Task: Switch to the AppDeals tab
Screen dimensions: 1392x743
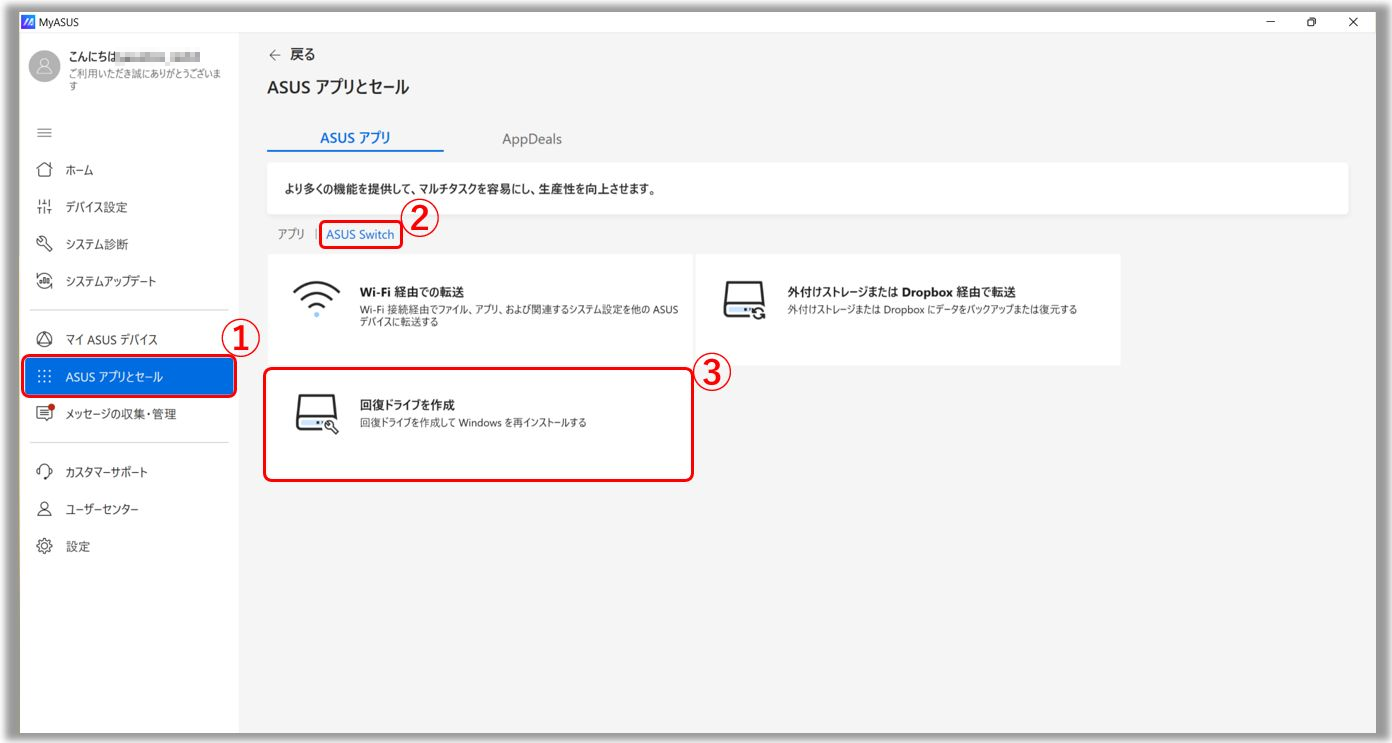Action: pyautogui.click(x=532, y=139)
